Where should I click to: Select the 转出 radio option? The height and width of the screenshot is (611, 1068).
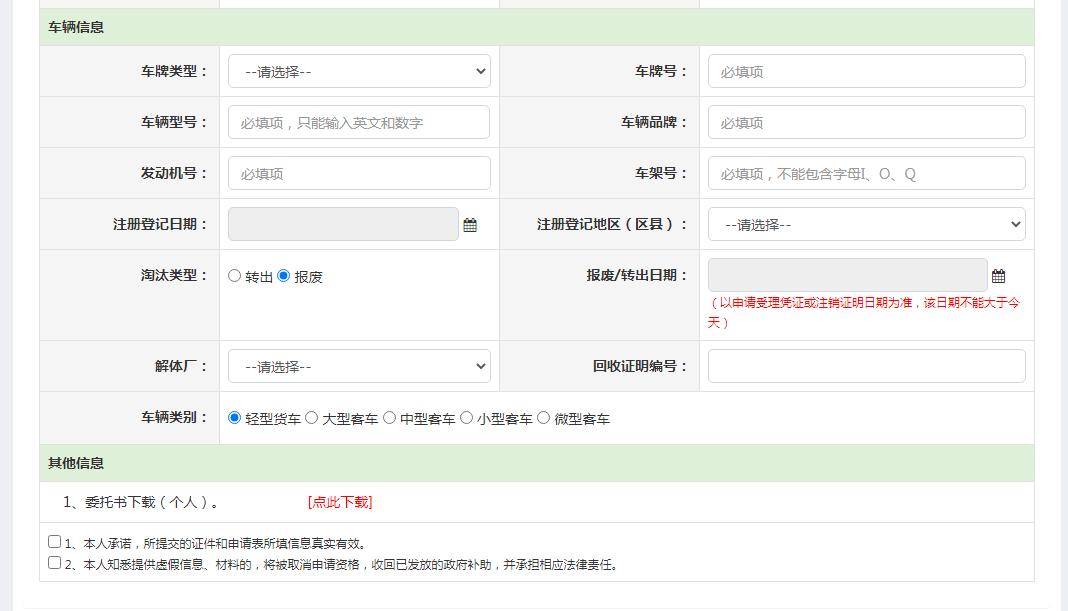point(234,275)
